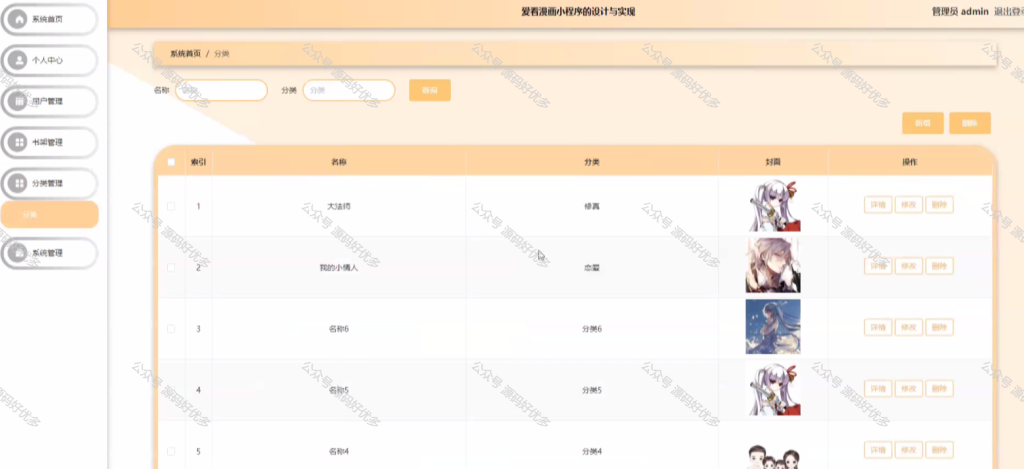Click the page title 爱看漫画小程序的设计与实现
Image resolution: width=1024 pixels, height=469 pixels.
click(578, 12)
